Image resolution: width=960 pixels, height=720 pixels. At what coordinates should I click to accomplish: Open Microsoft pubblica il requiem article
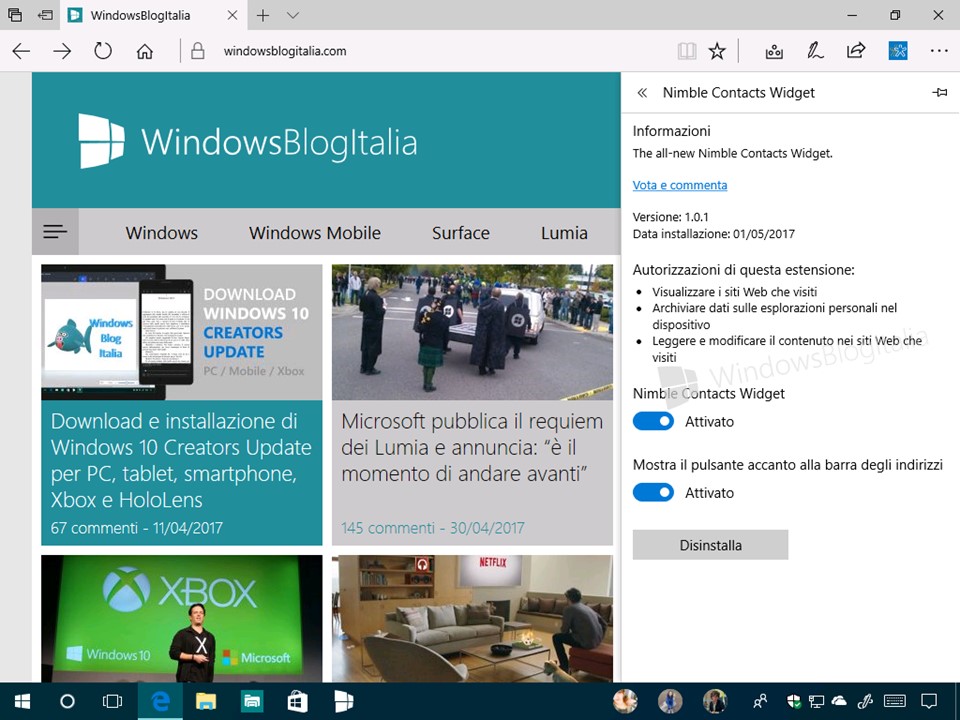[x=472, y=447]
